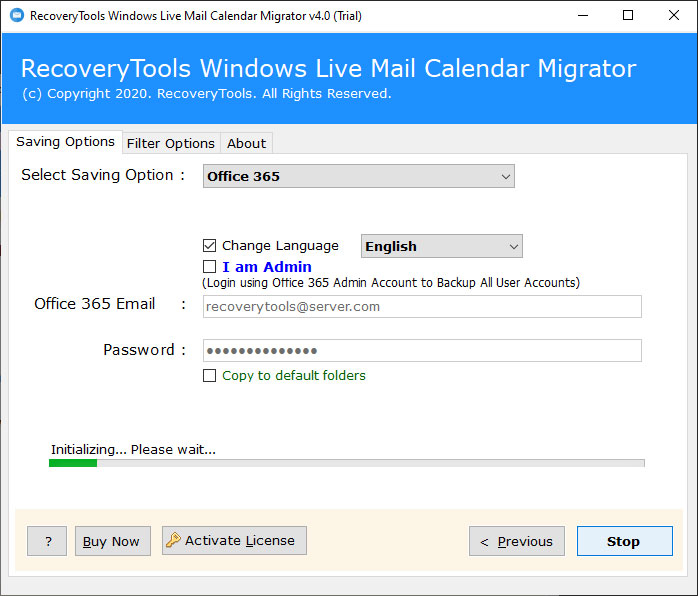Image resolution: width=698 pixels, height=596 pixels.
Task: Stop the migration with Stop button
Action: pyautogui.click(x=625, y=541)
